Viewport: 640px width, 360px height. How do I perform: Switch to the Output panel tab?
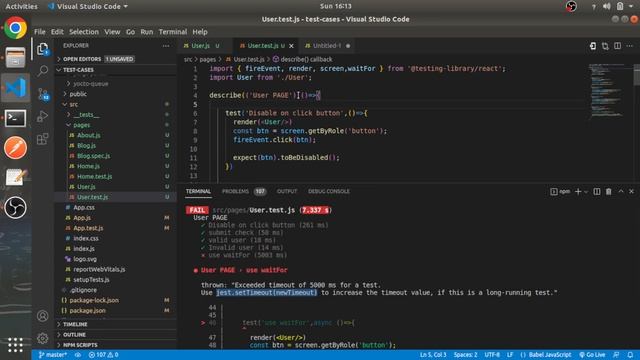[x=287, y=191]
